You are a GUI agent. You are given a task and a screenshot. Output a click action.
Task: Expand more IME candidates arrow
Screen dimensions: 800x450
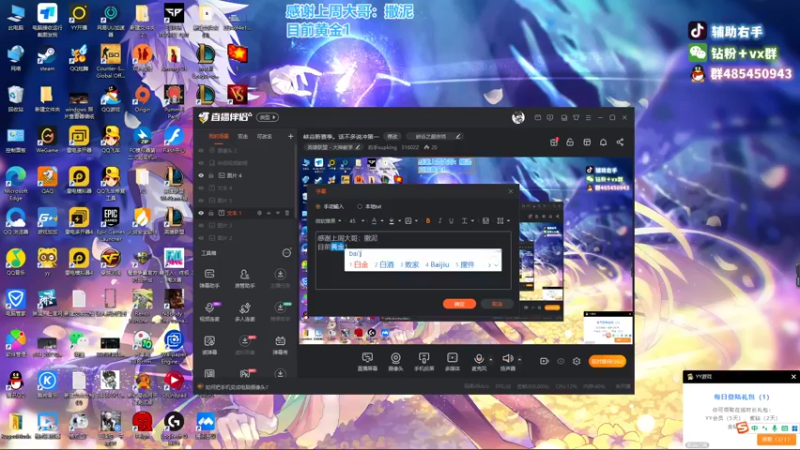pos(496,265)
